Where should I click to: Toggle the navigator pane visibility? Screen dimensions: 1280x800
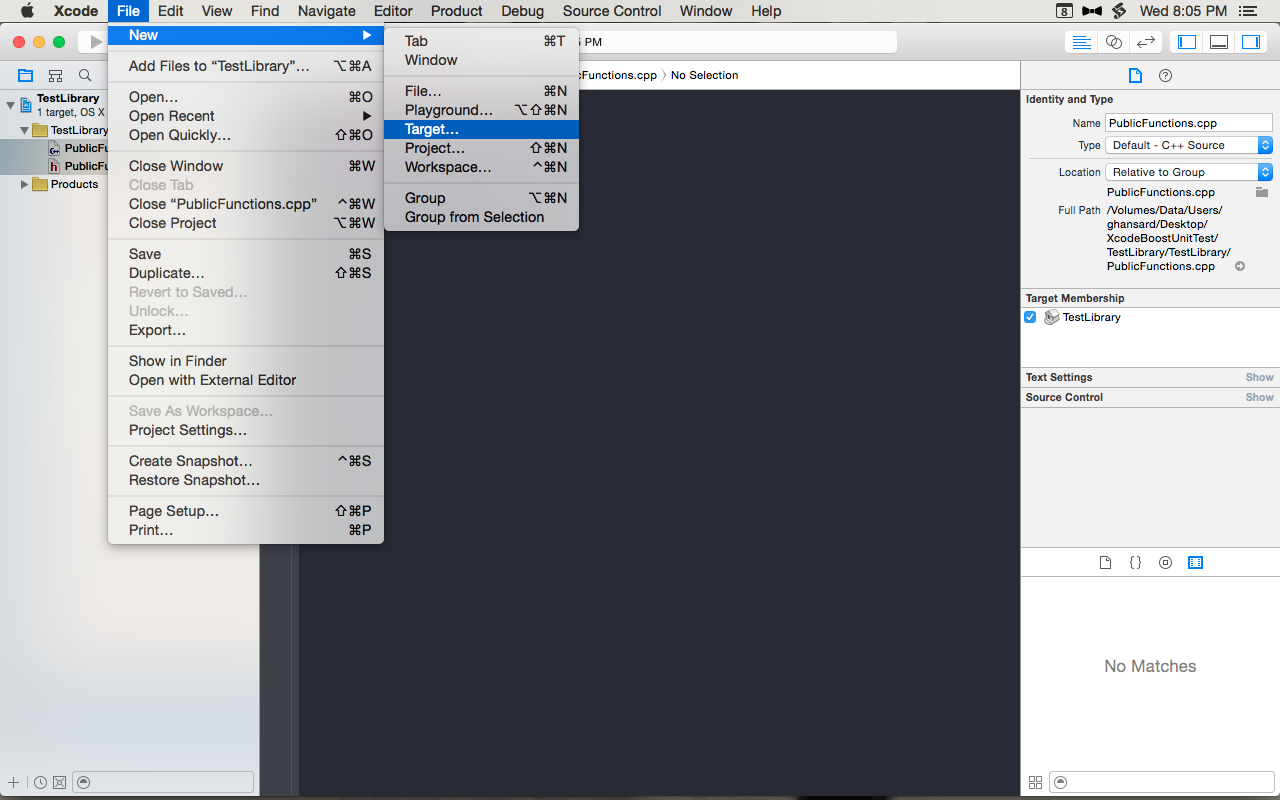pyautogui.click(x=1187, y=42)
